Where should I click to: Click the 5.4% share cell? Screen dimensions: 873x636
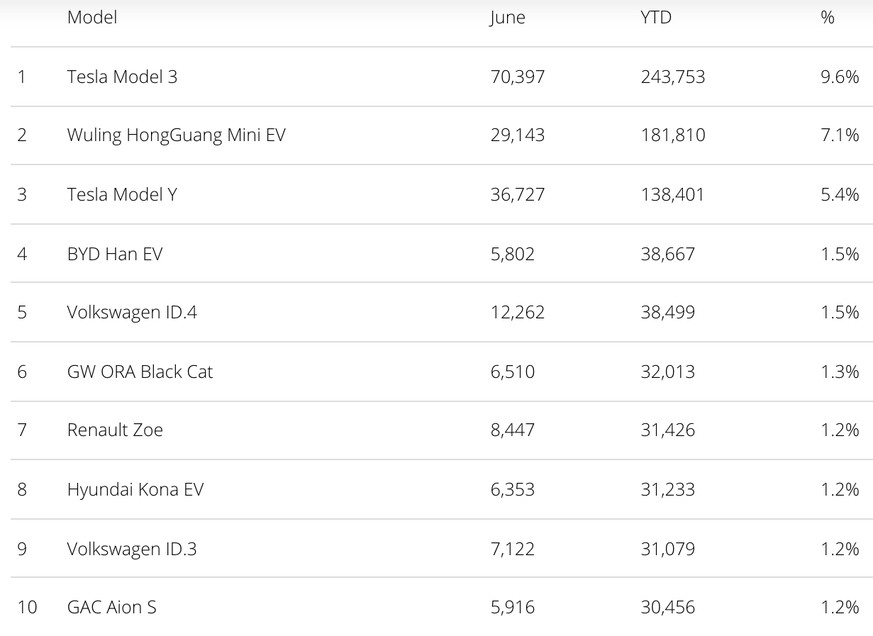[x=840, y=194]
